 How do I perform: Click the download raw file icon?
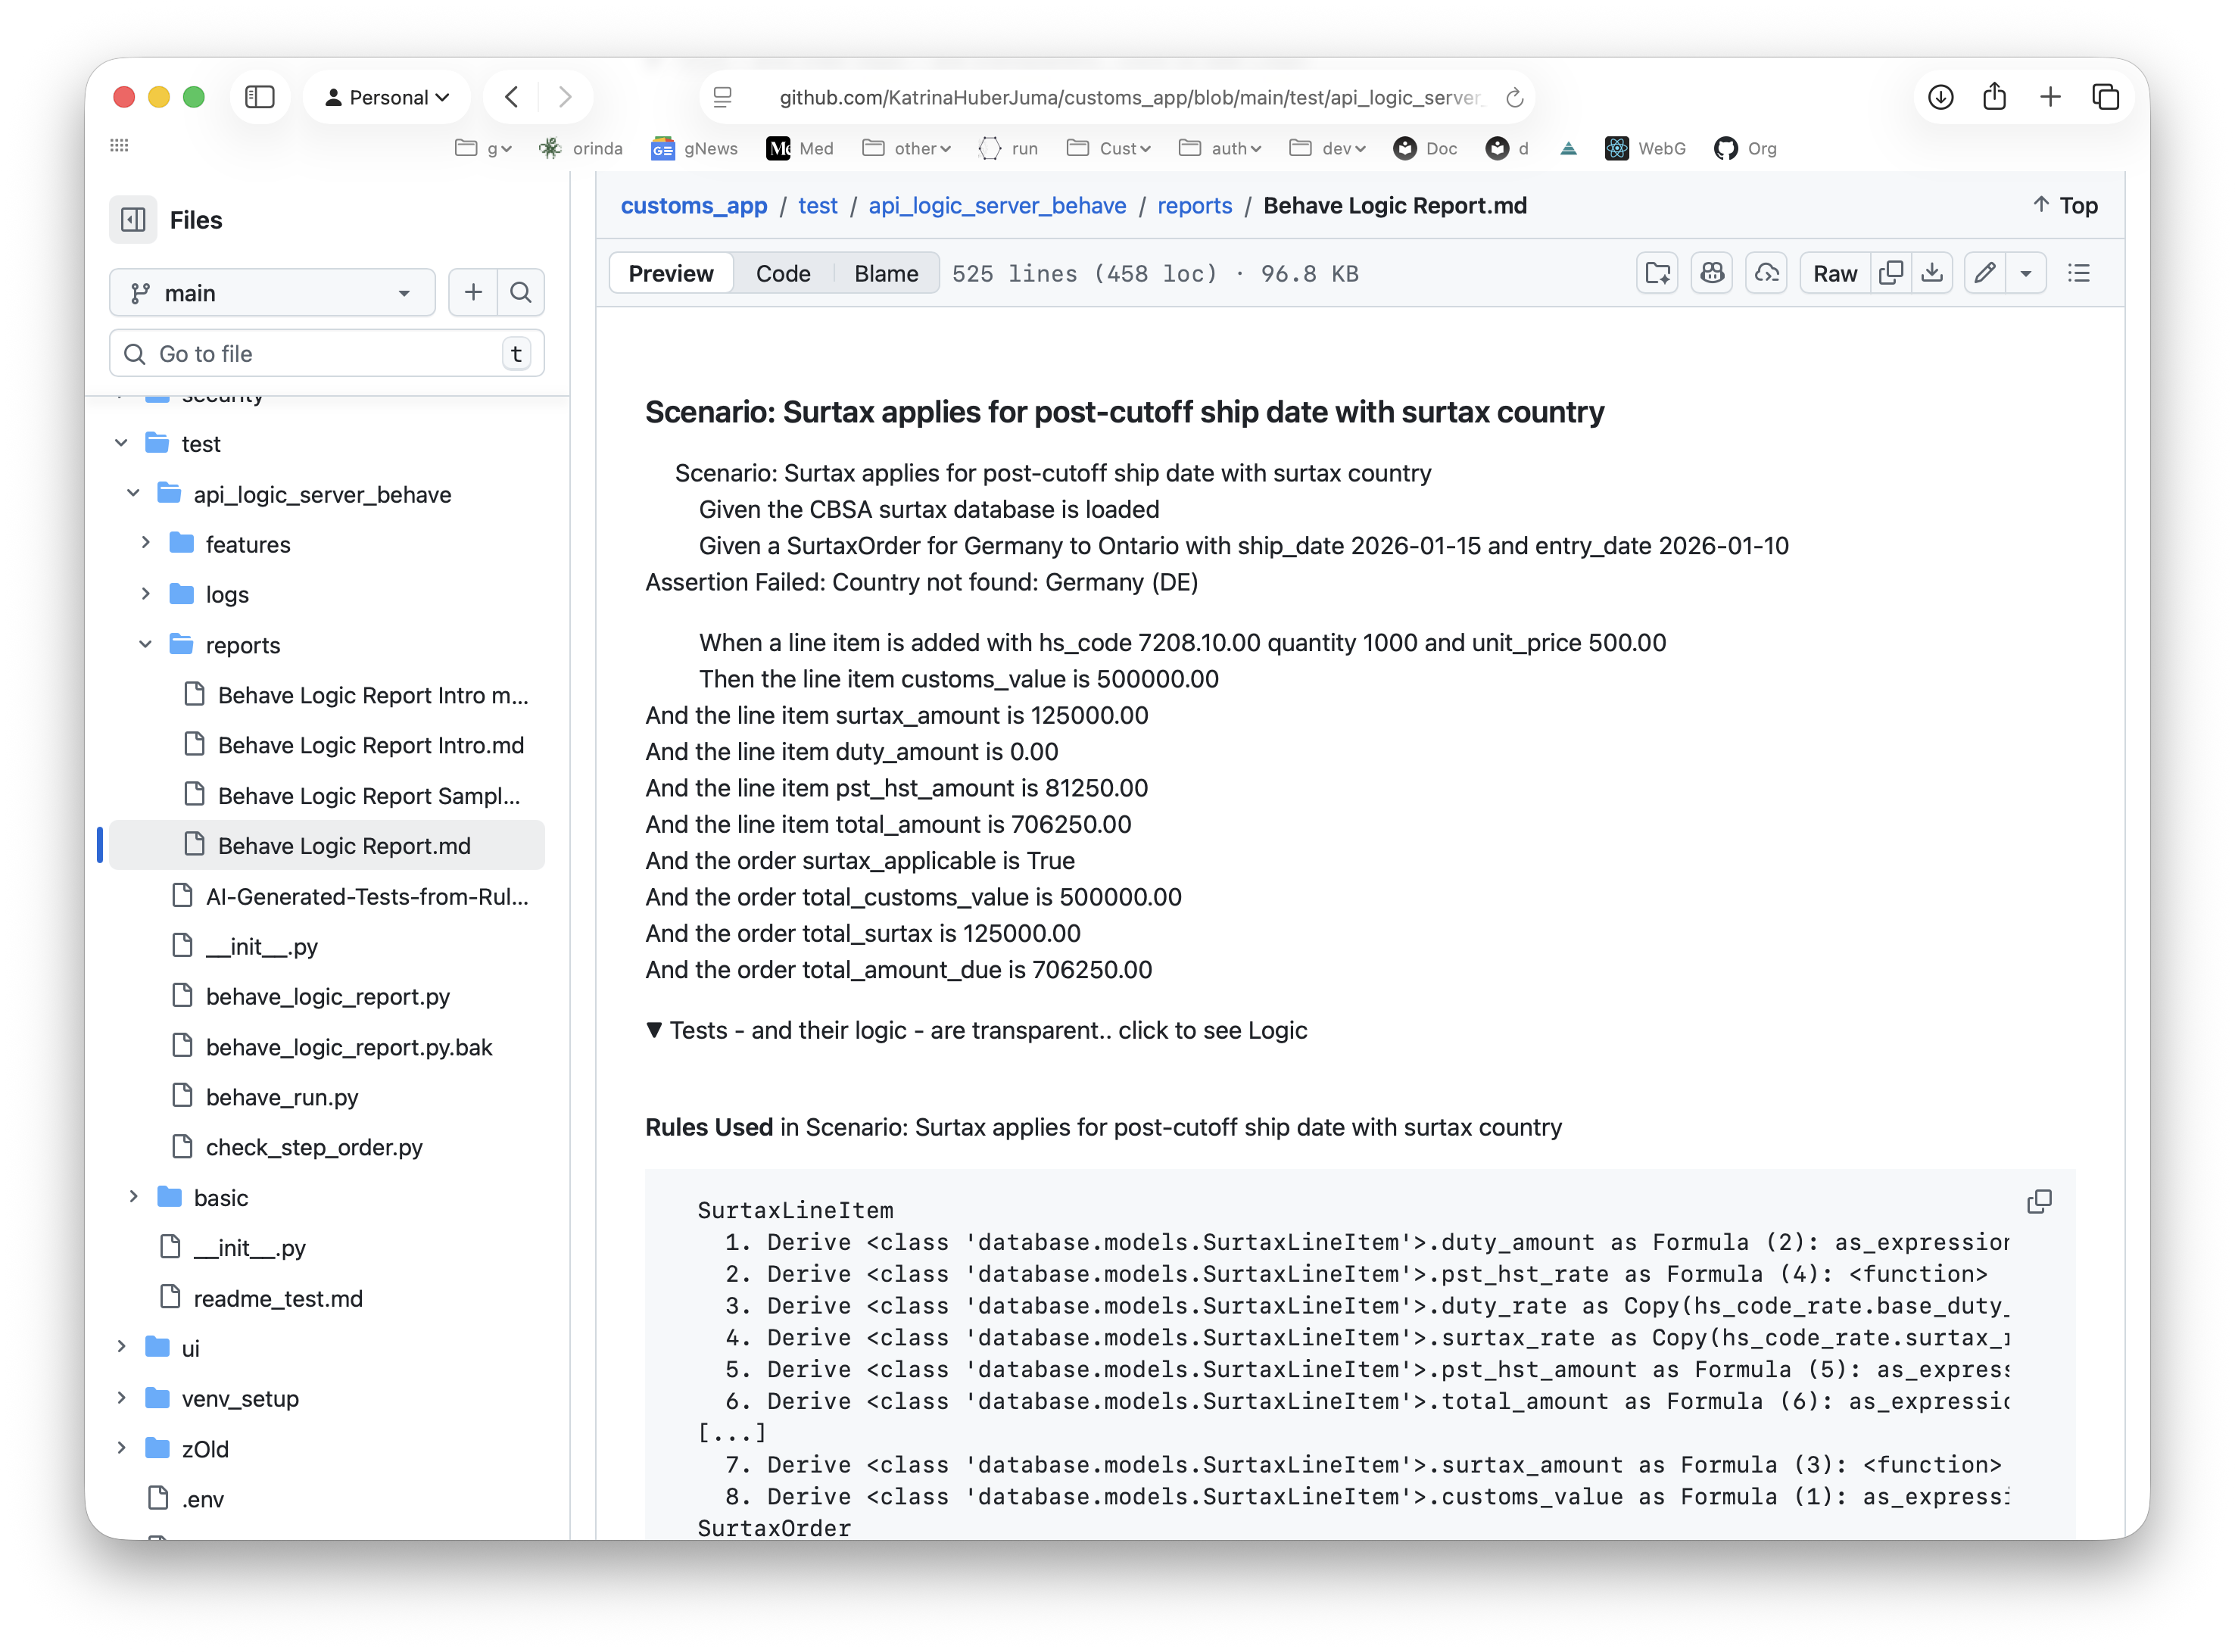(1932, 273)
